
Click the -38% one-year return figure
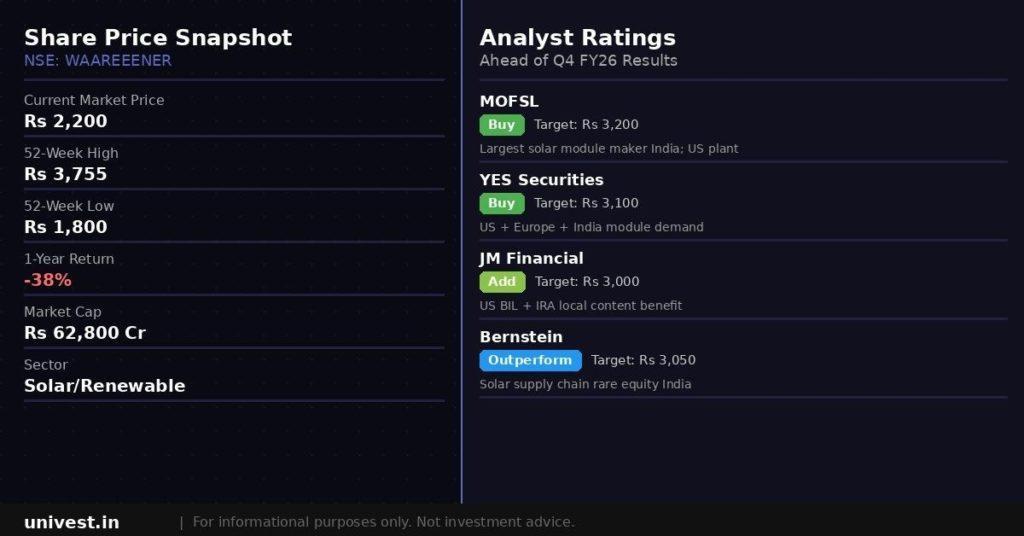[48, 280]
